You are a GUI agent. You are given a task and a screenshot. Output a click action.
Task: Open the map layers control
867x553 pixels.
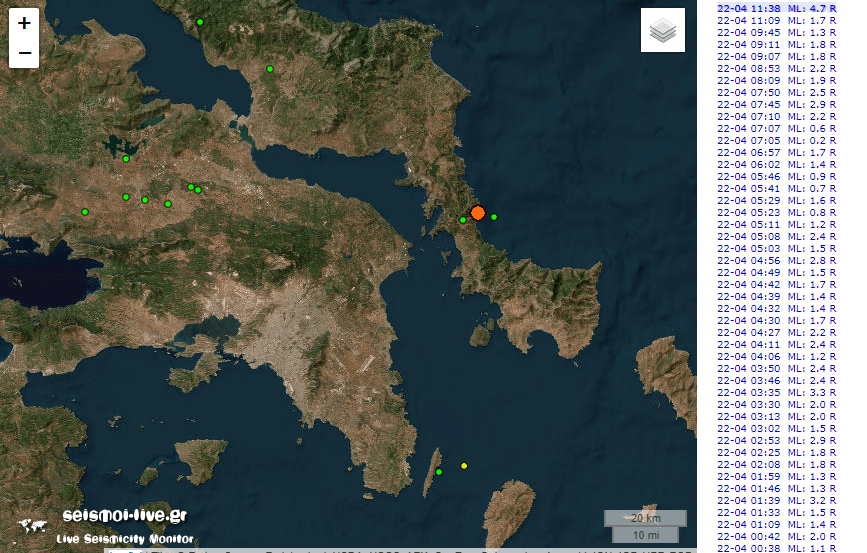click(662, 31)
